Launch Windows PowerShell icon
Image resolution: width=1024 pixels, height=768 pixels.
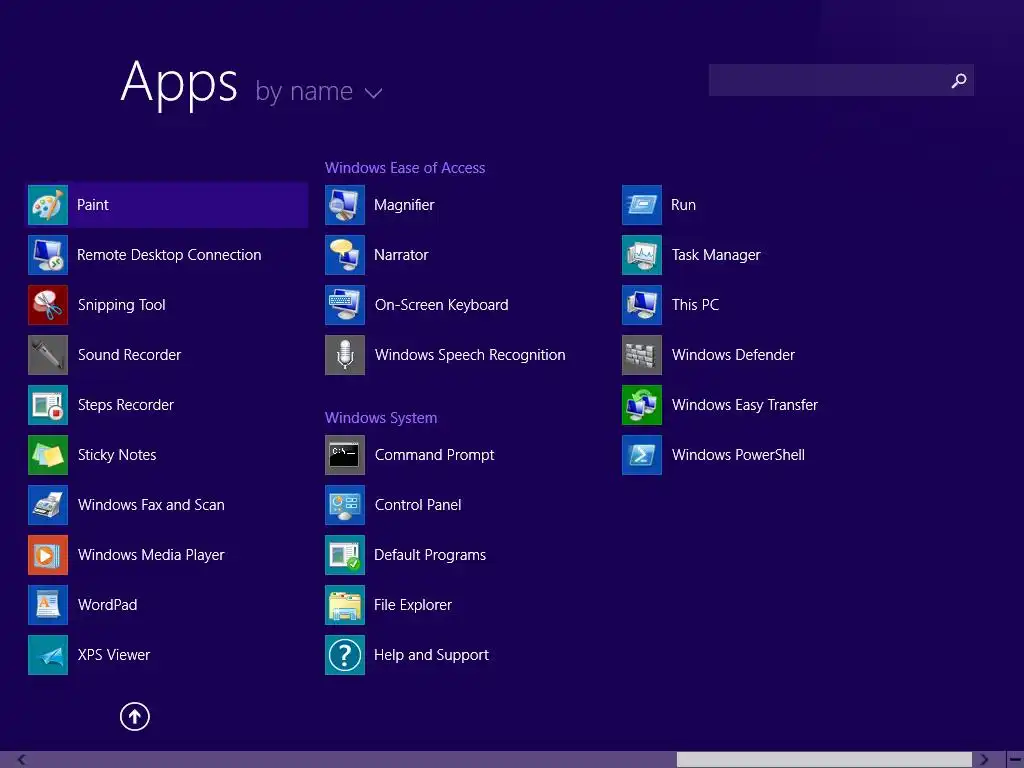[x=642, y=455]
